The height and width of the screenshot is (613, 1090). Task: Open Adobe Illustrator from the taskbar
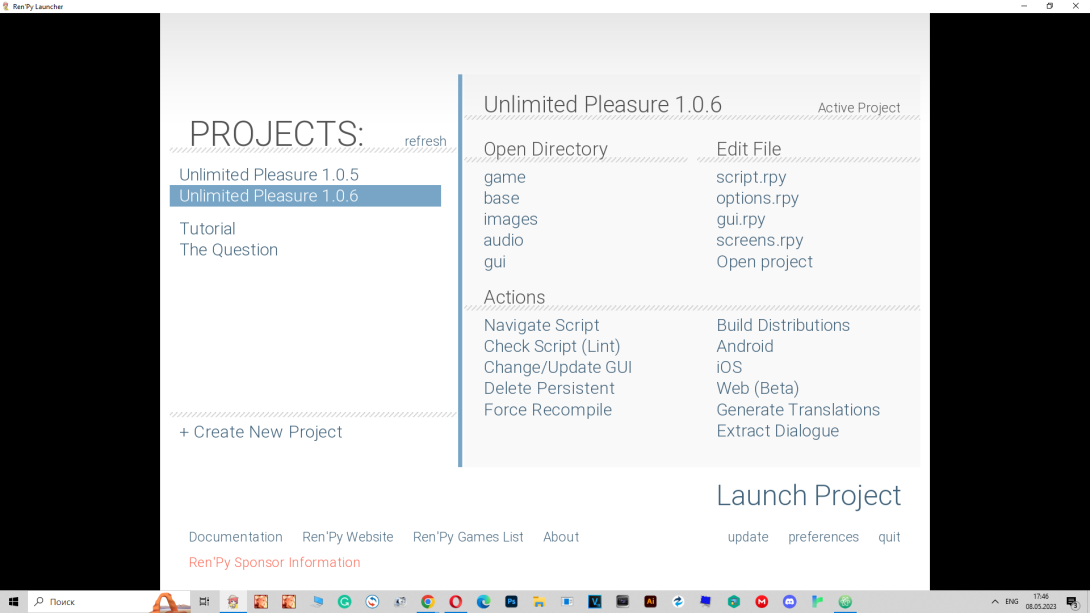(x=650, y=602)
